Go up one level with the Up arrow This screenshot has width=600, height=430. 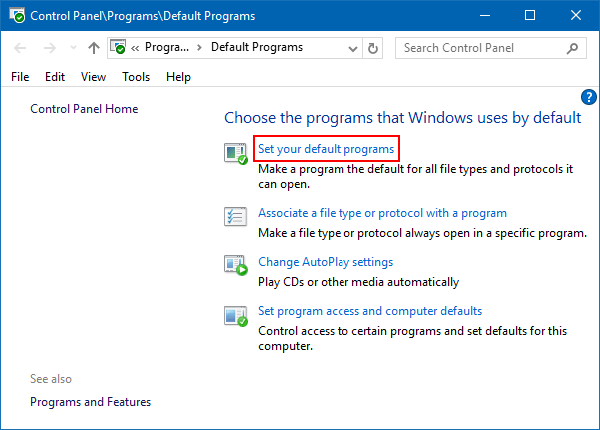(x=94, y=48)
